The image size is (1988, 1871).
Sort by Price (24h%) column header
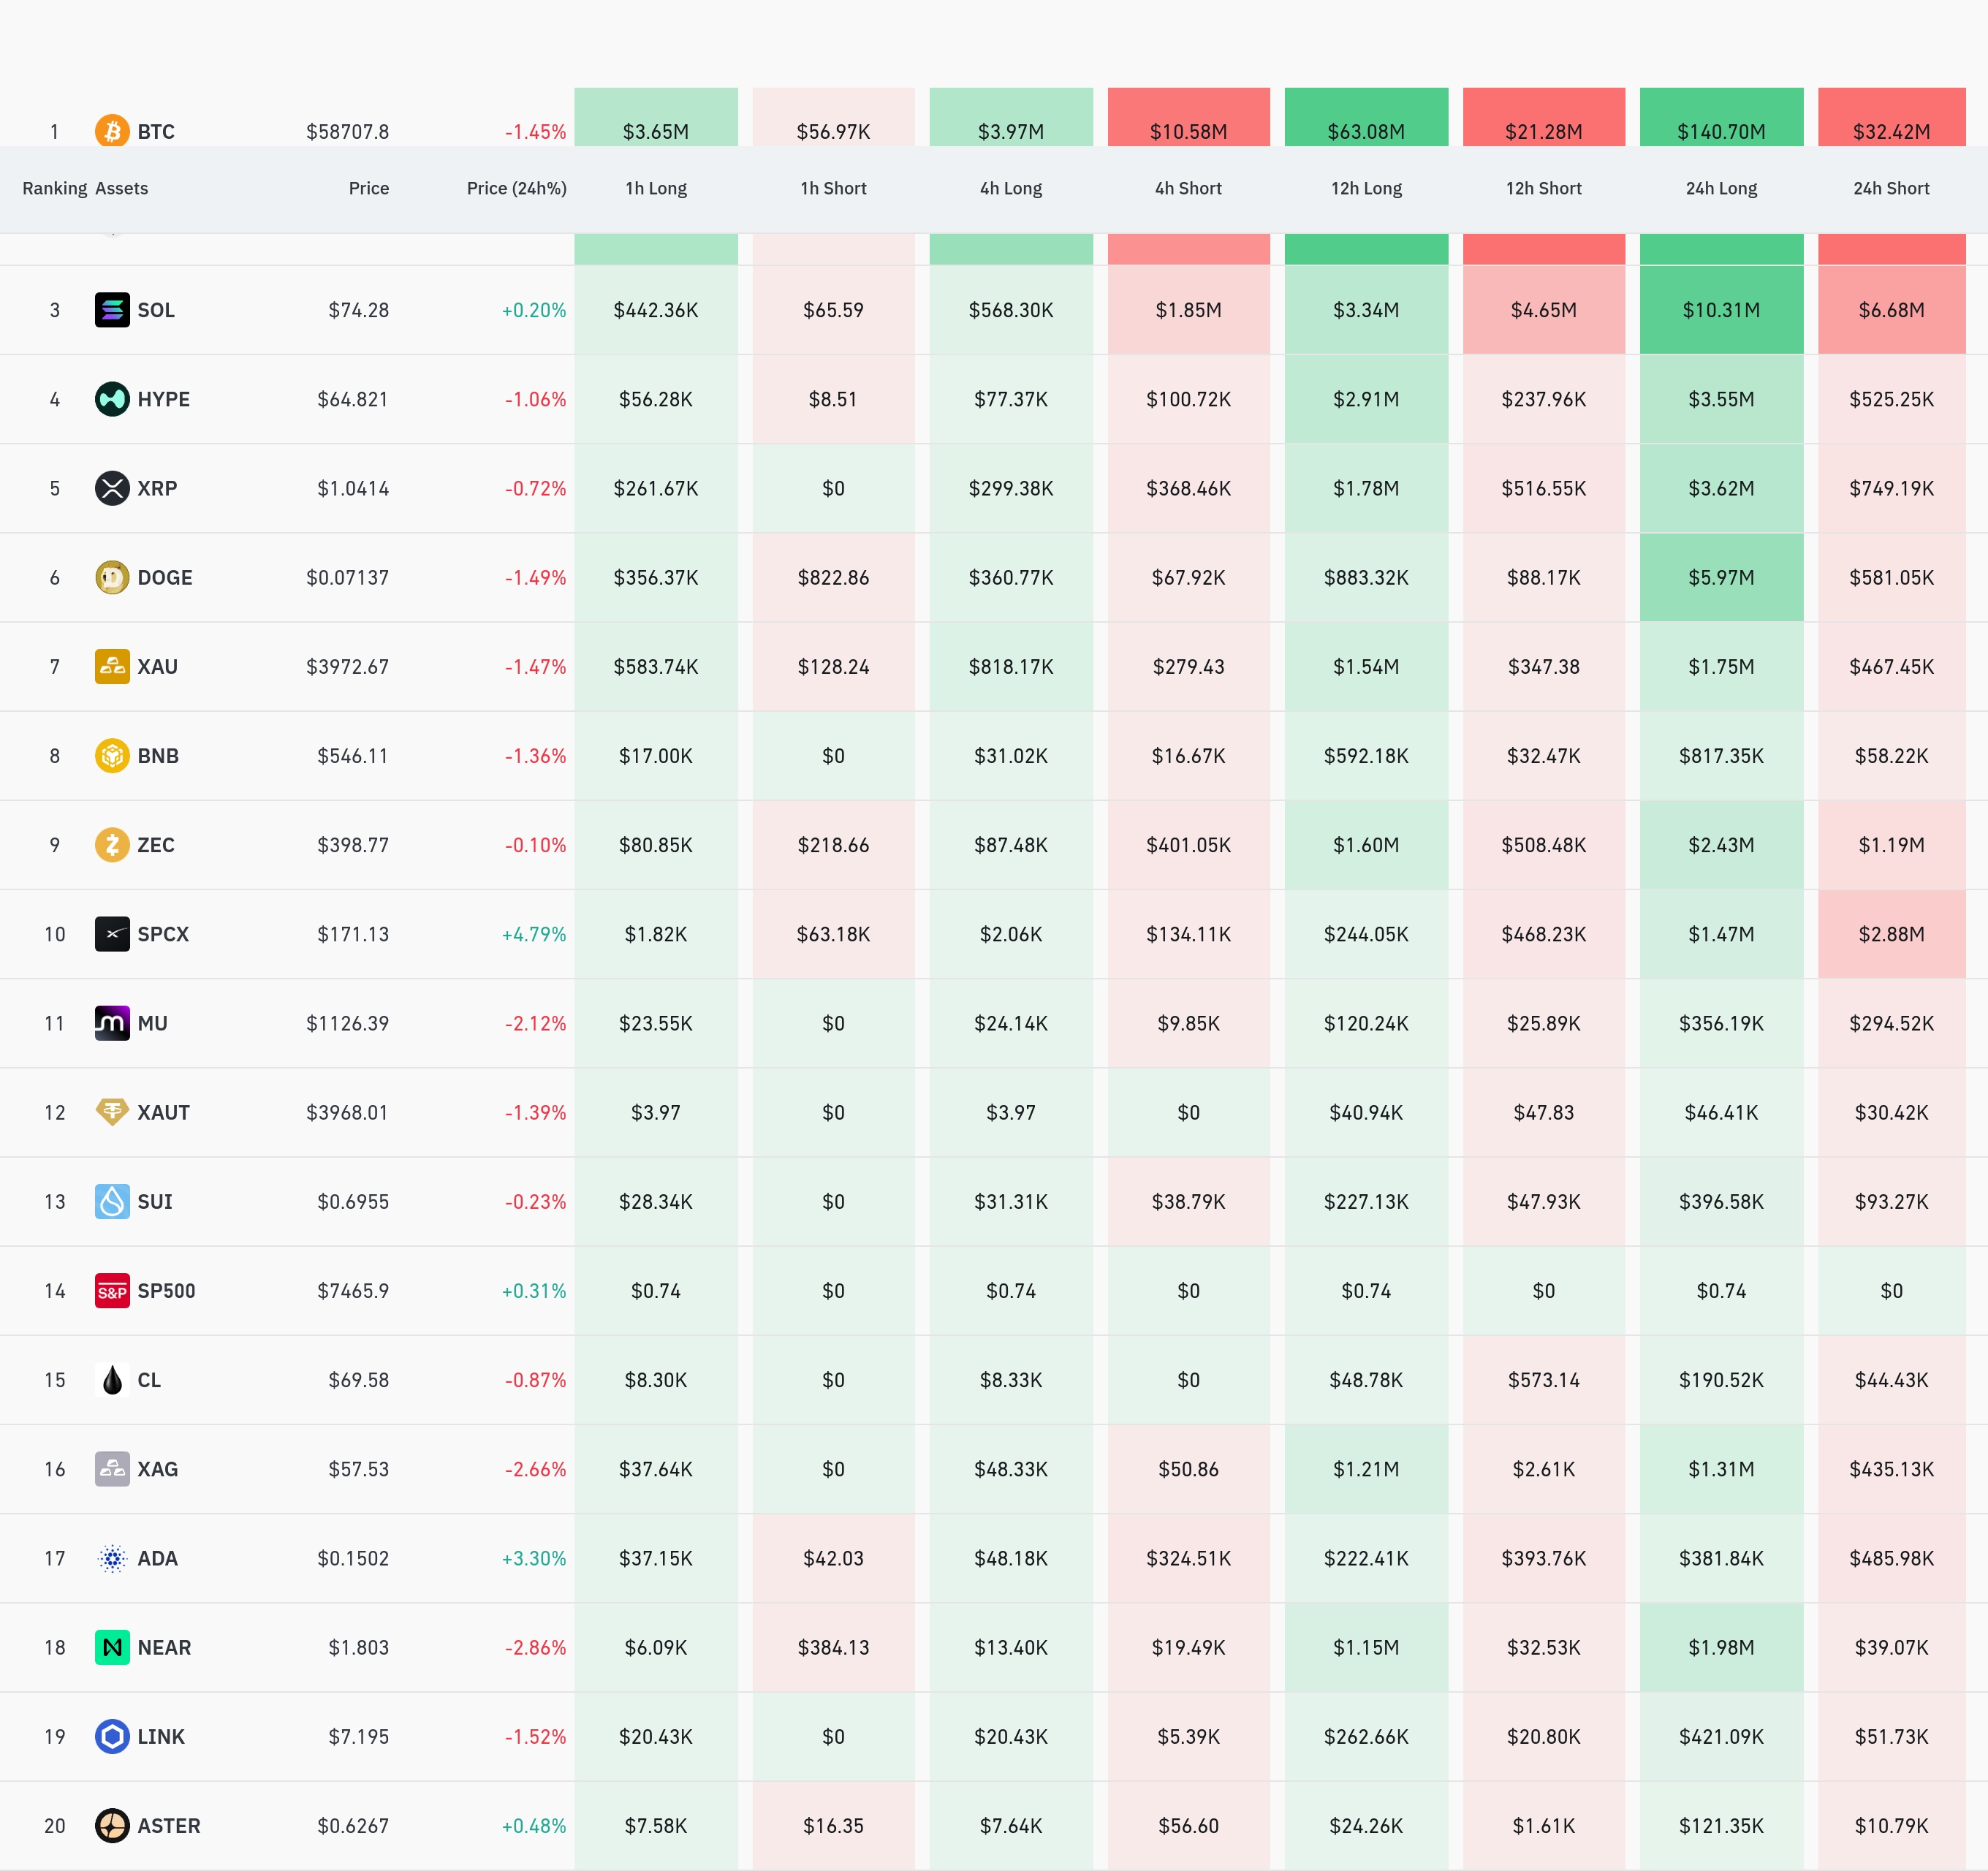point(516,188)
